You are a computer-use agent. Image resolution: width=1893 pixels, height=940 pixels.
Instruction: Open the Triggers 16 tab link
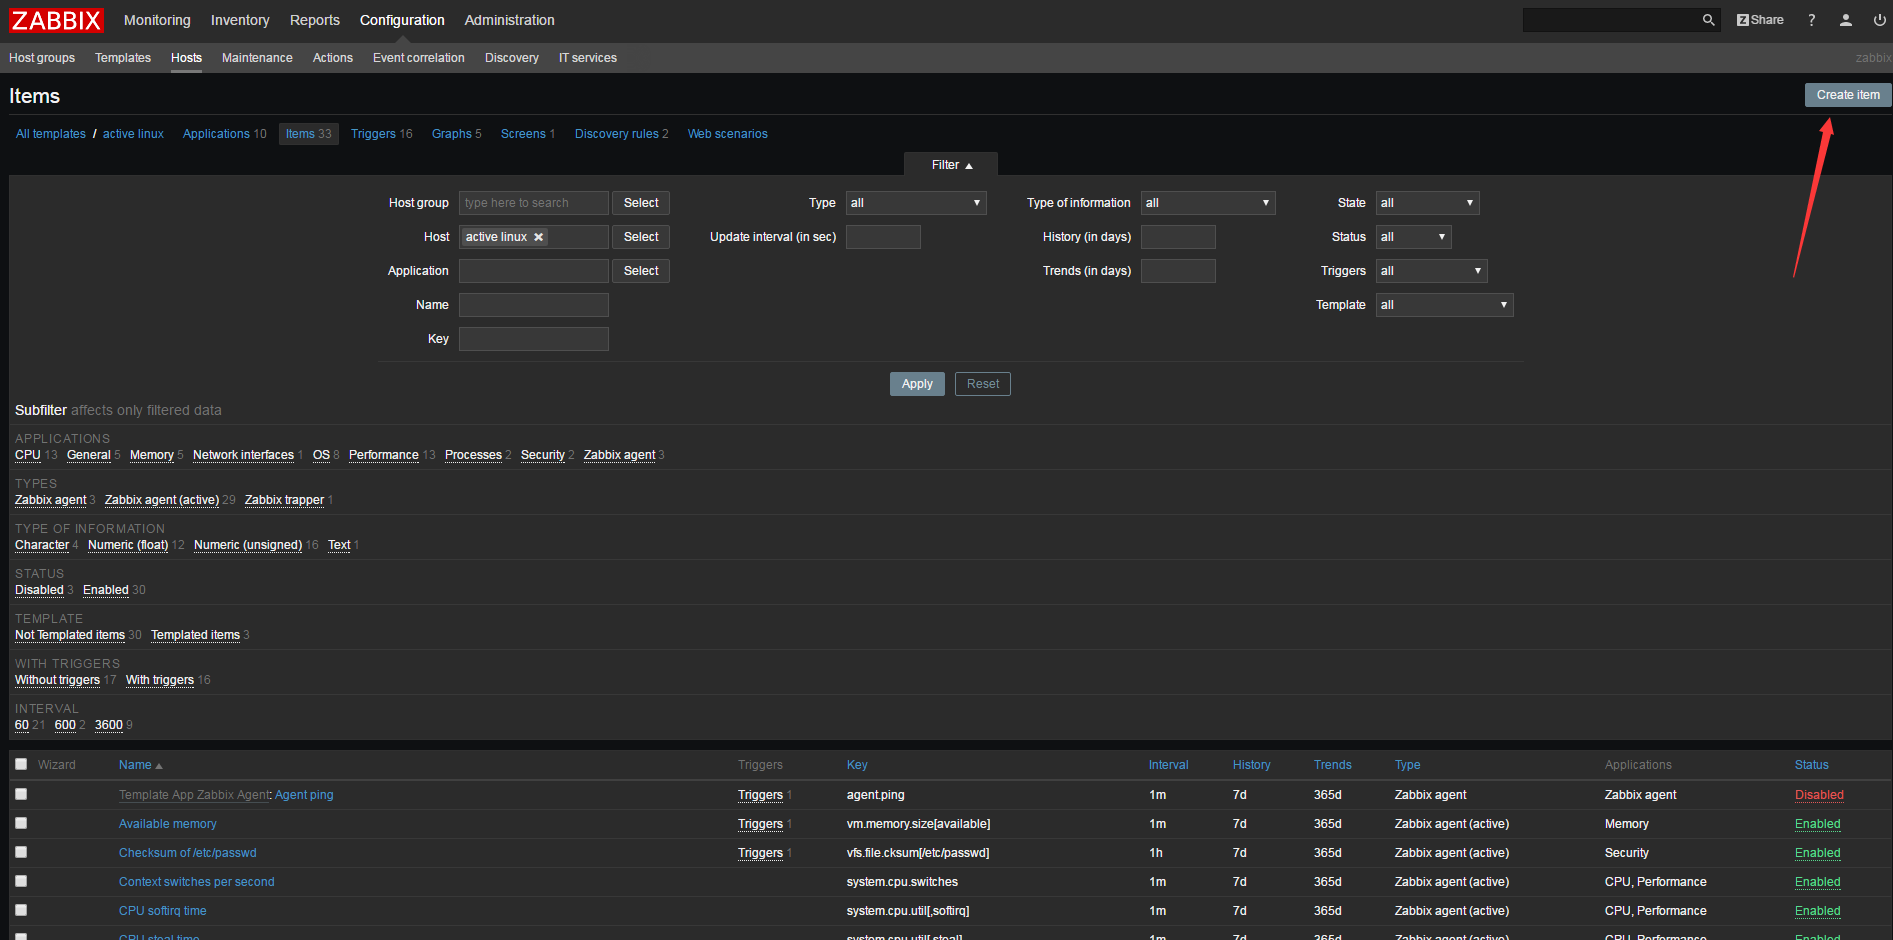click(382, 134)
